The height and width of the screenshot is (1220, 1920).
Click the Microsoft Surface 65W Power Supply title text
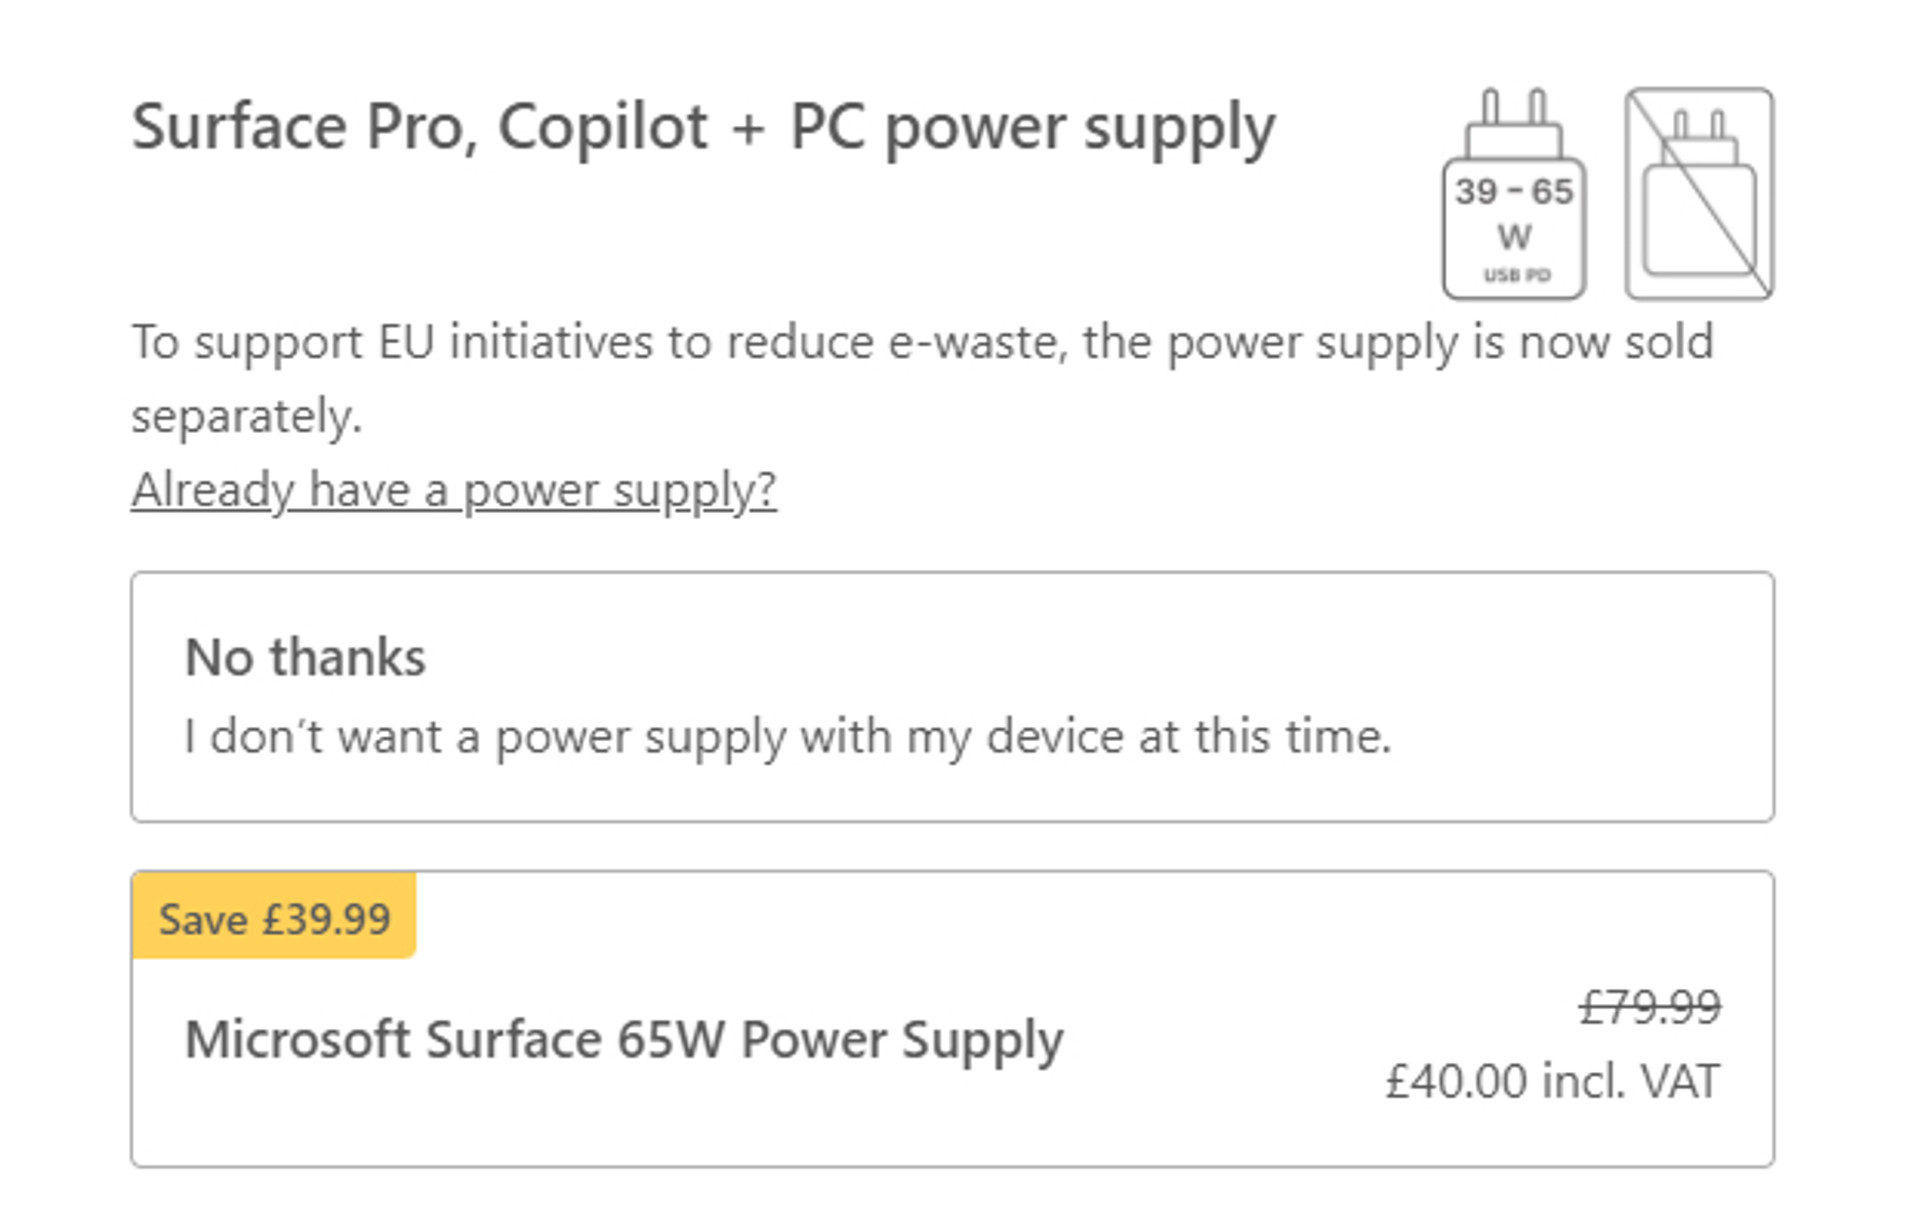624,1041
